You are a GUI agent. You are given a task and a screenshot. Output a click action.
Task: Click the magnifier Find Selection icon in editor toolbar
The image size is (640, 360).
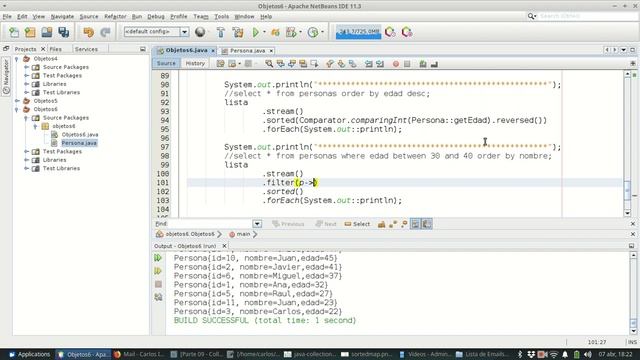pos(269,64)
